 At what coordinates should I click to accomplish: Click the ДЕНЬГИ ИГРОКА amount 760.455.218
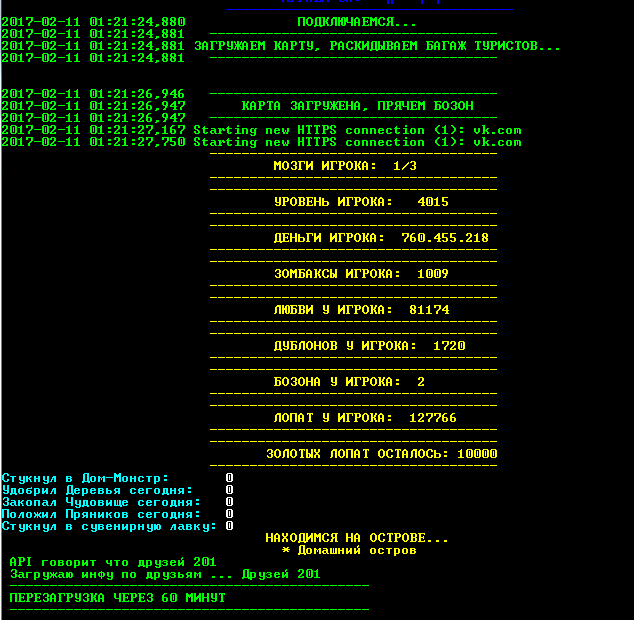[x=445, y=238]
